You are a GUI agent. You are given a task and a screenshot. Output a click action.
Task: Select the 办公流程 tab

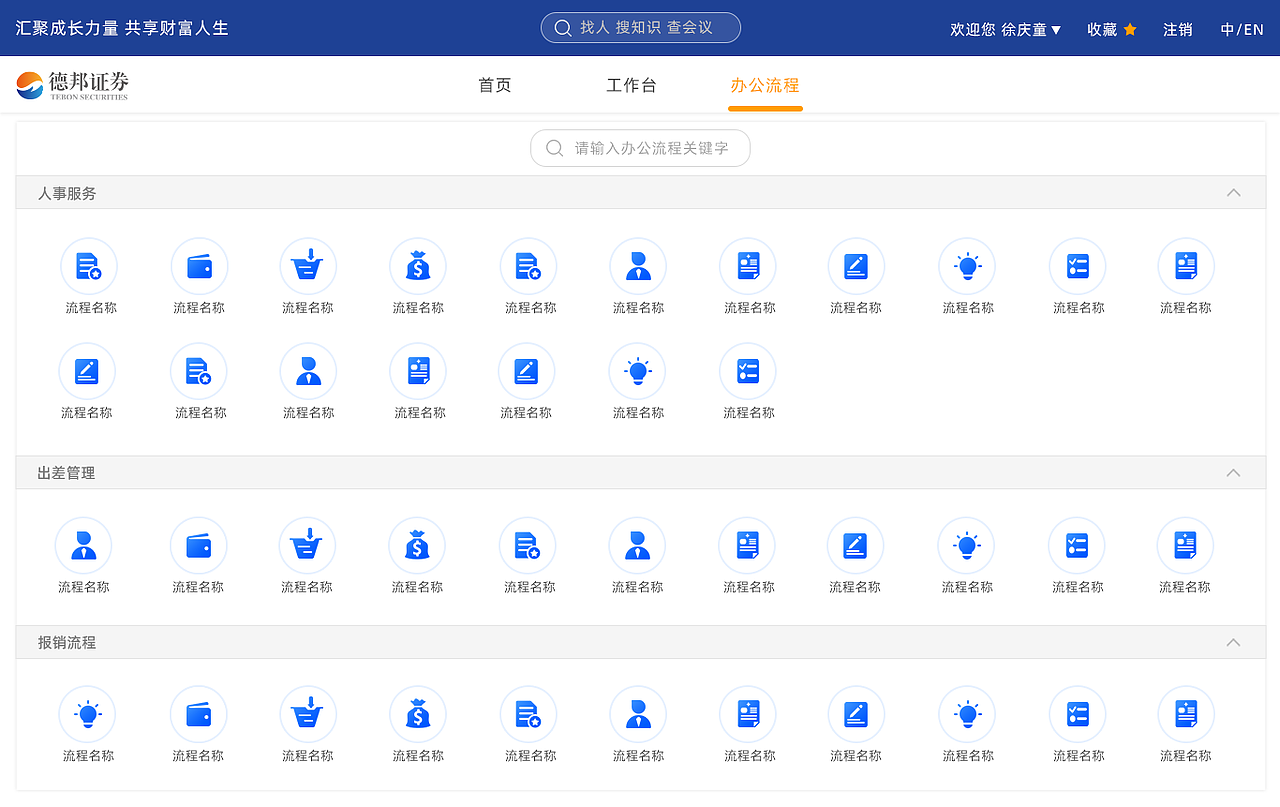click(x=765, y=86)
